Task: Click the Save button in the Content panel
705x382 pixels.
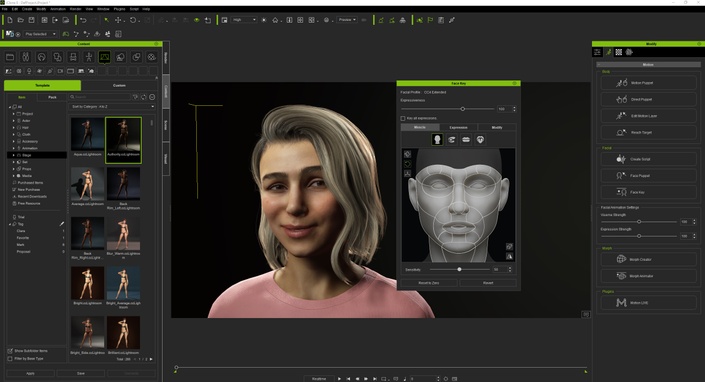Action: (80, 373)
